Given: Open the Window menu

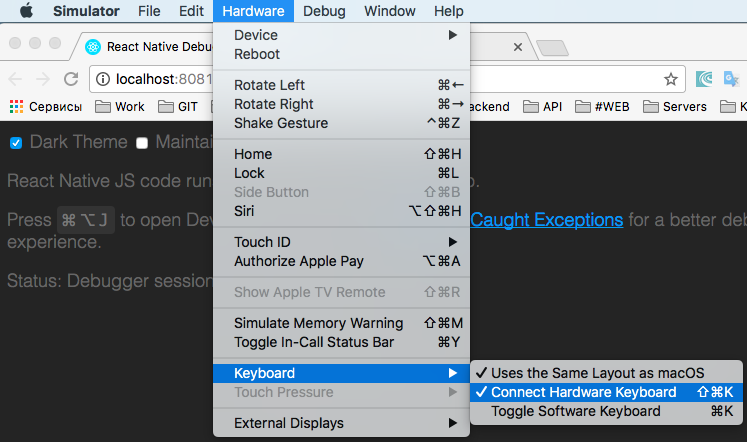Looking at the screenshot, I should (390, 11).
